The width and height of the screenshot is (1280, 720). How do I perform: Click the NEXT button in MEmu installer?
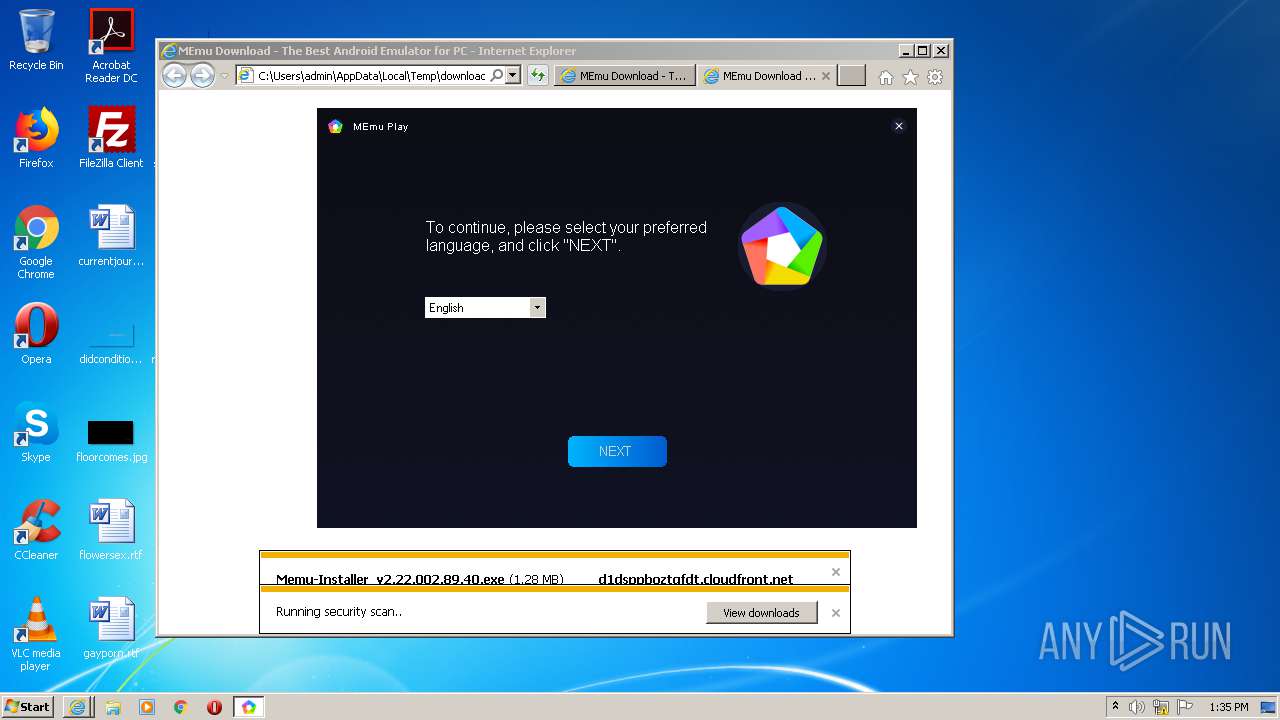tap(617, 451)
